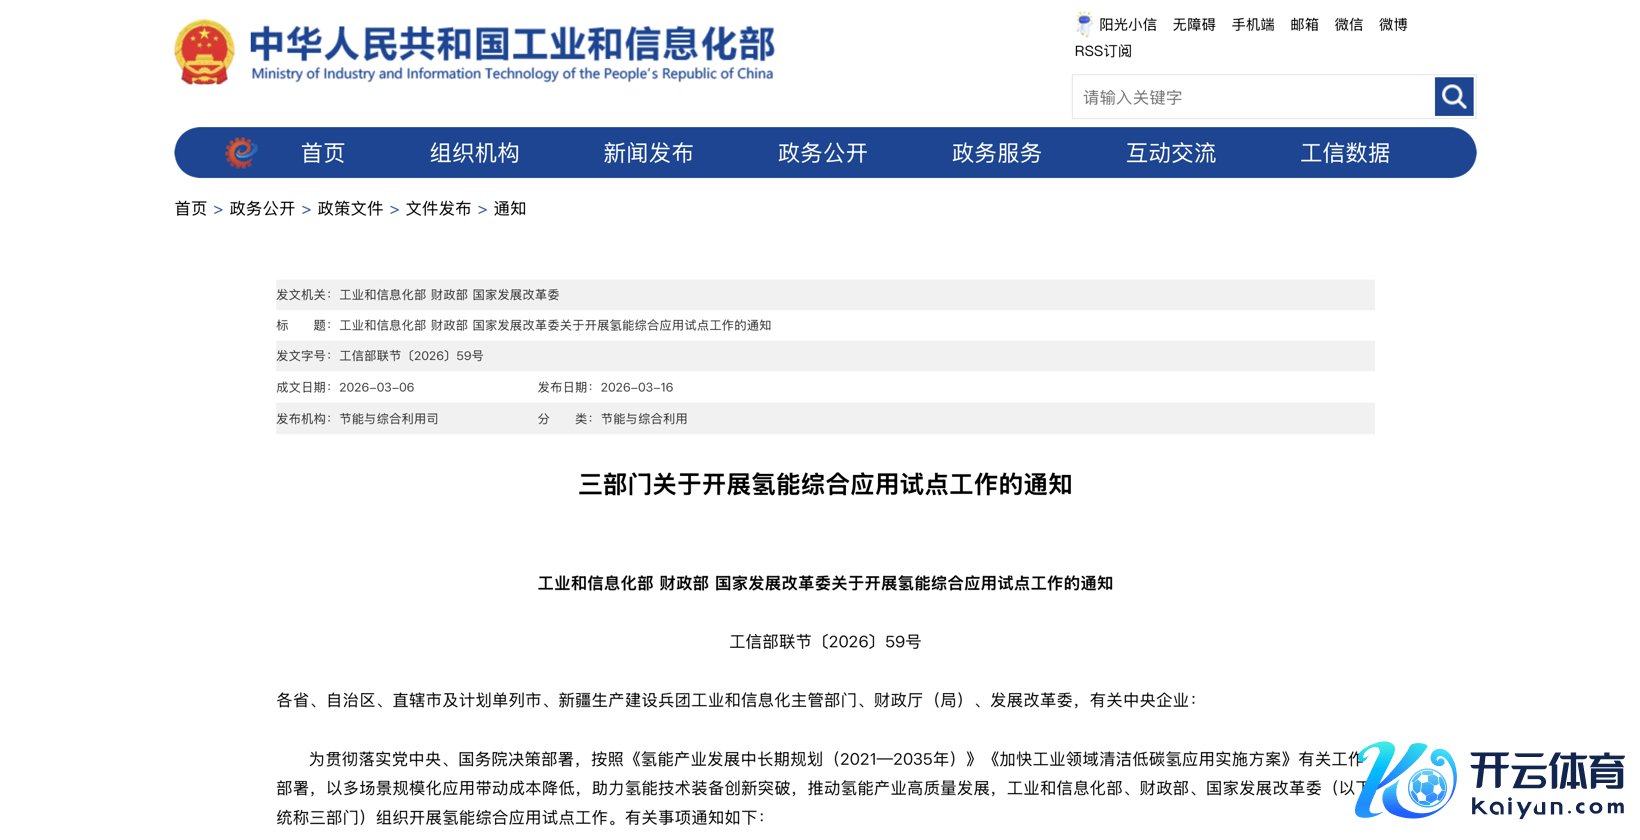Open the 工信数据 menu item

(1344, 153)
